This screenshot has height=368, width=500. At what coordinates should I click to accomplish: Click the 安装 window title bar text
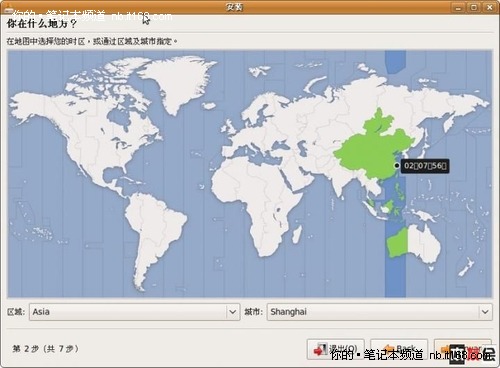[234, 7]
